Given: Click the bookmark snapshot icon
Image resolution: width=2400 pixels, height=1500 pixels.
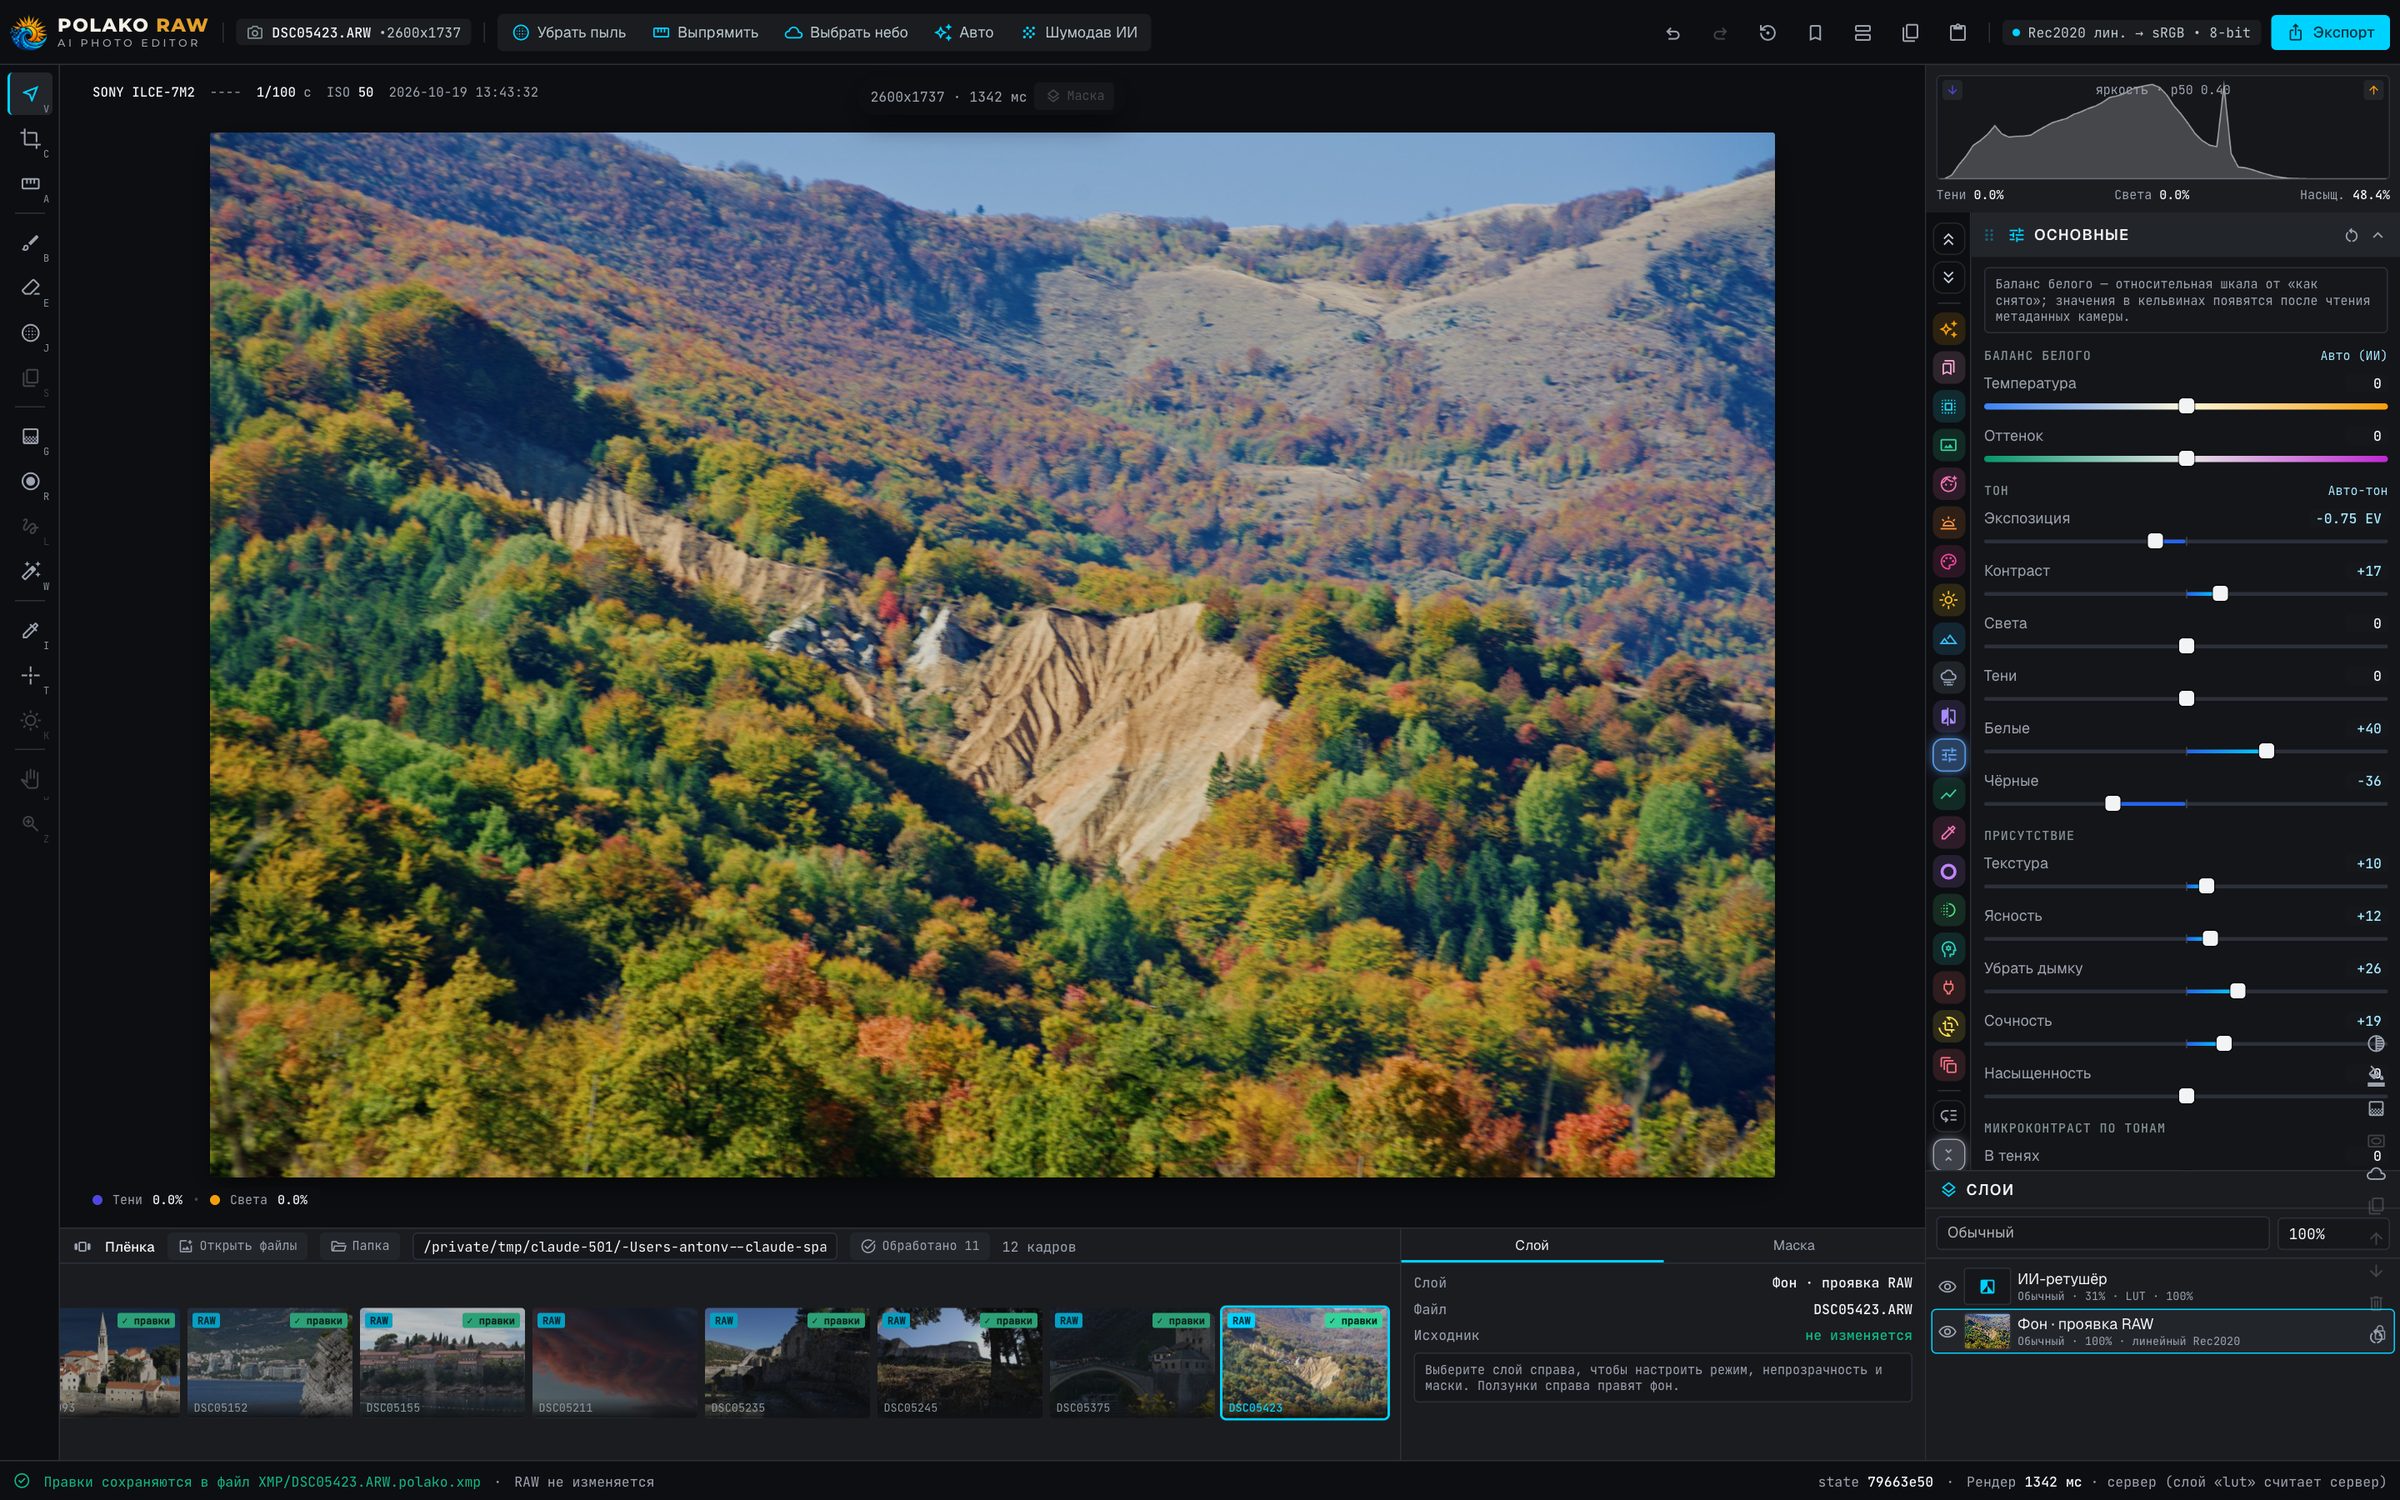Looking at the screenshot, I should 1815,33.
